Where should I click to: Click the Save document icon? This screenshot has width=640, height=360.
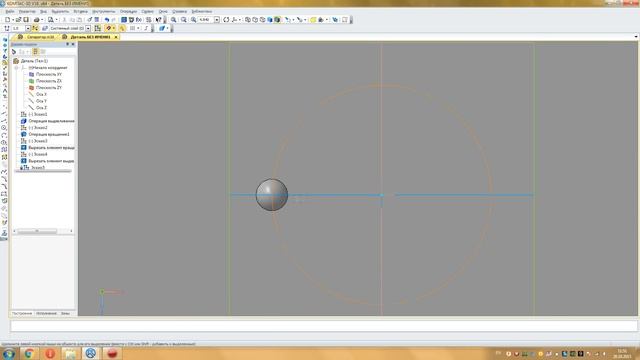(26, 20)
